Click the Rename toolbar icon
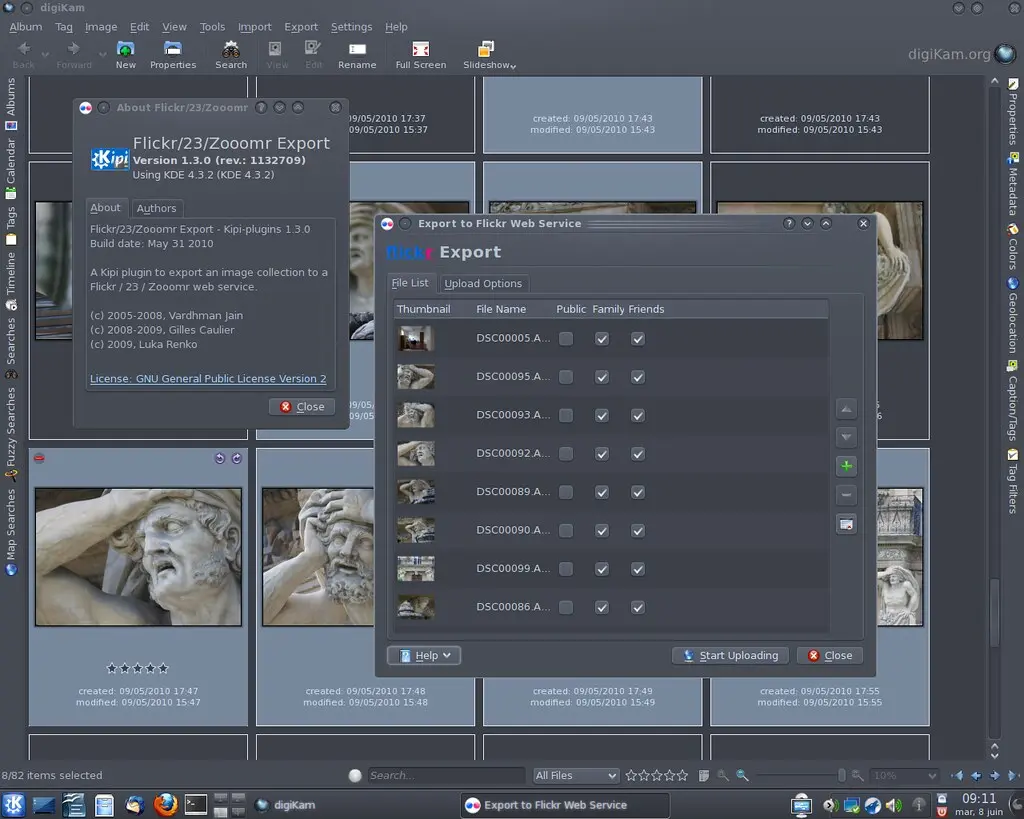 click(x=357, y=50)
